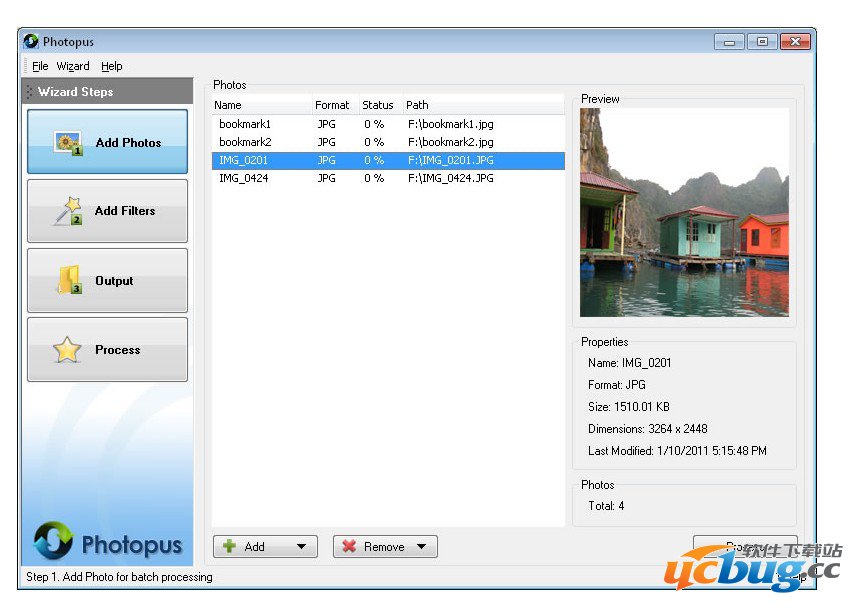Click the Path column header

(x=480, y=105)
